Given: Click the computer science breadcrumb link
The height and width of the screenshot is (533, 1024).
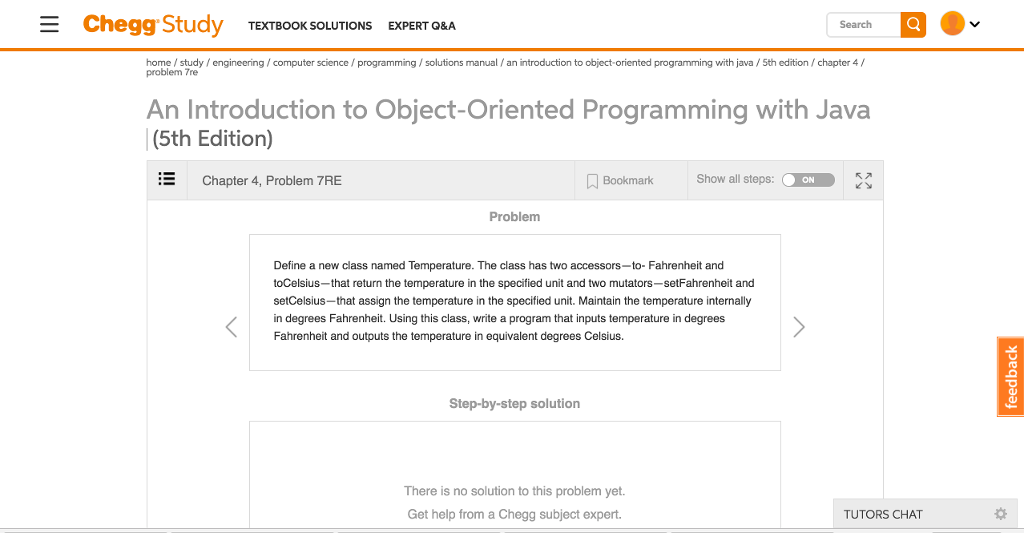Looking at the screenshot, I should (311, 62).
